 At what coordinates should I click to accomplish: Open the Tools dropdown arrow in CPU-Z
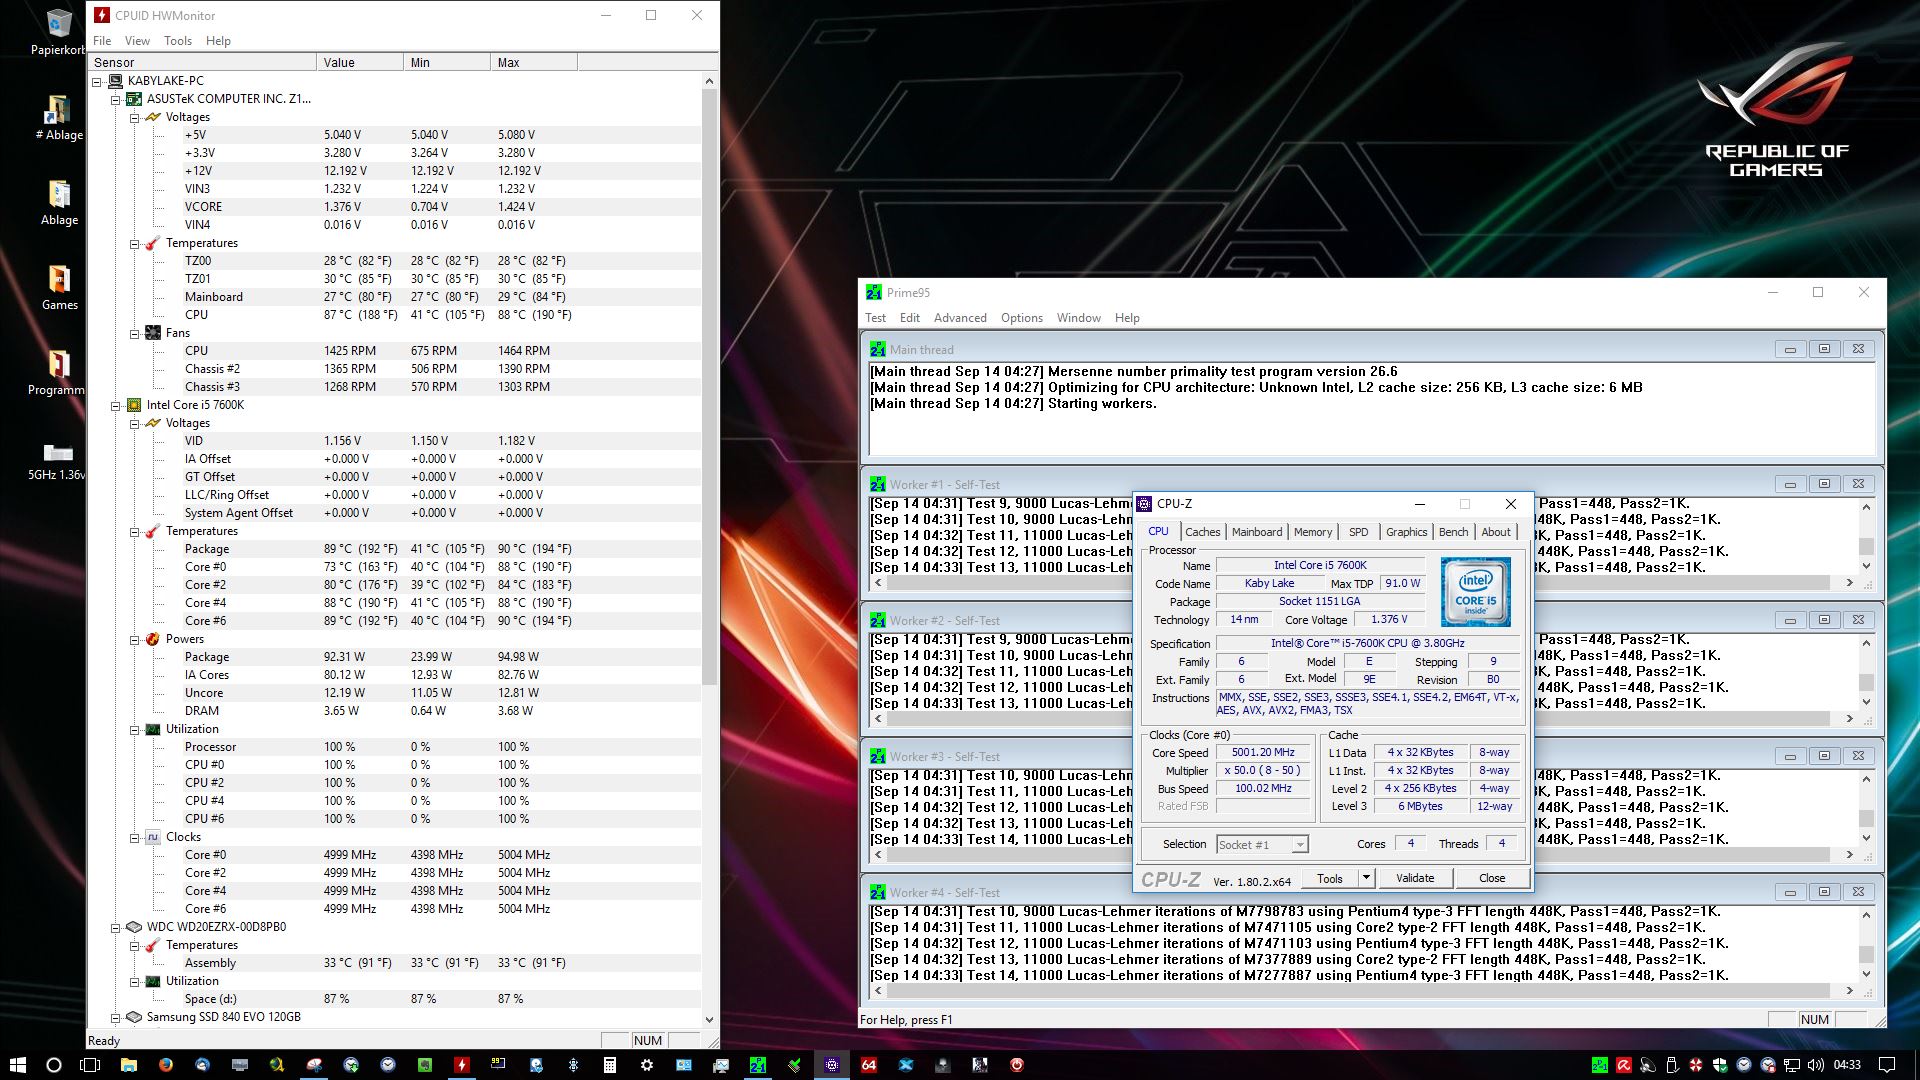(1366, 878)
